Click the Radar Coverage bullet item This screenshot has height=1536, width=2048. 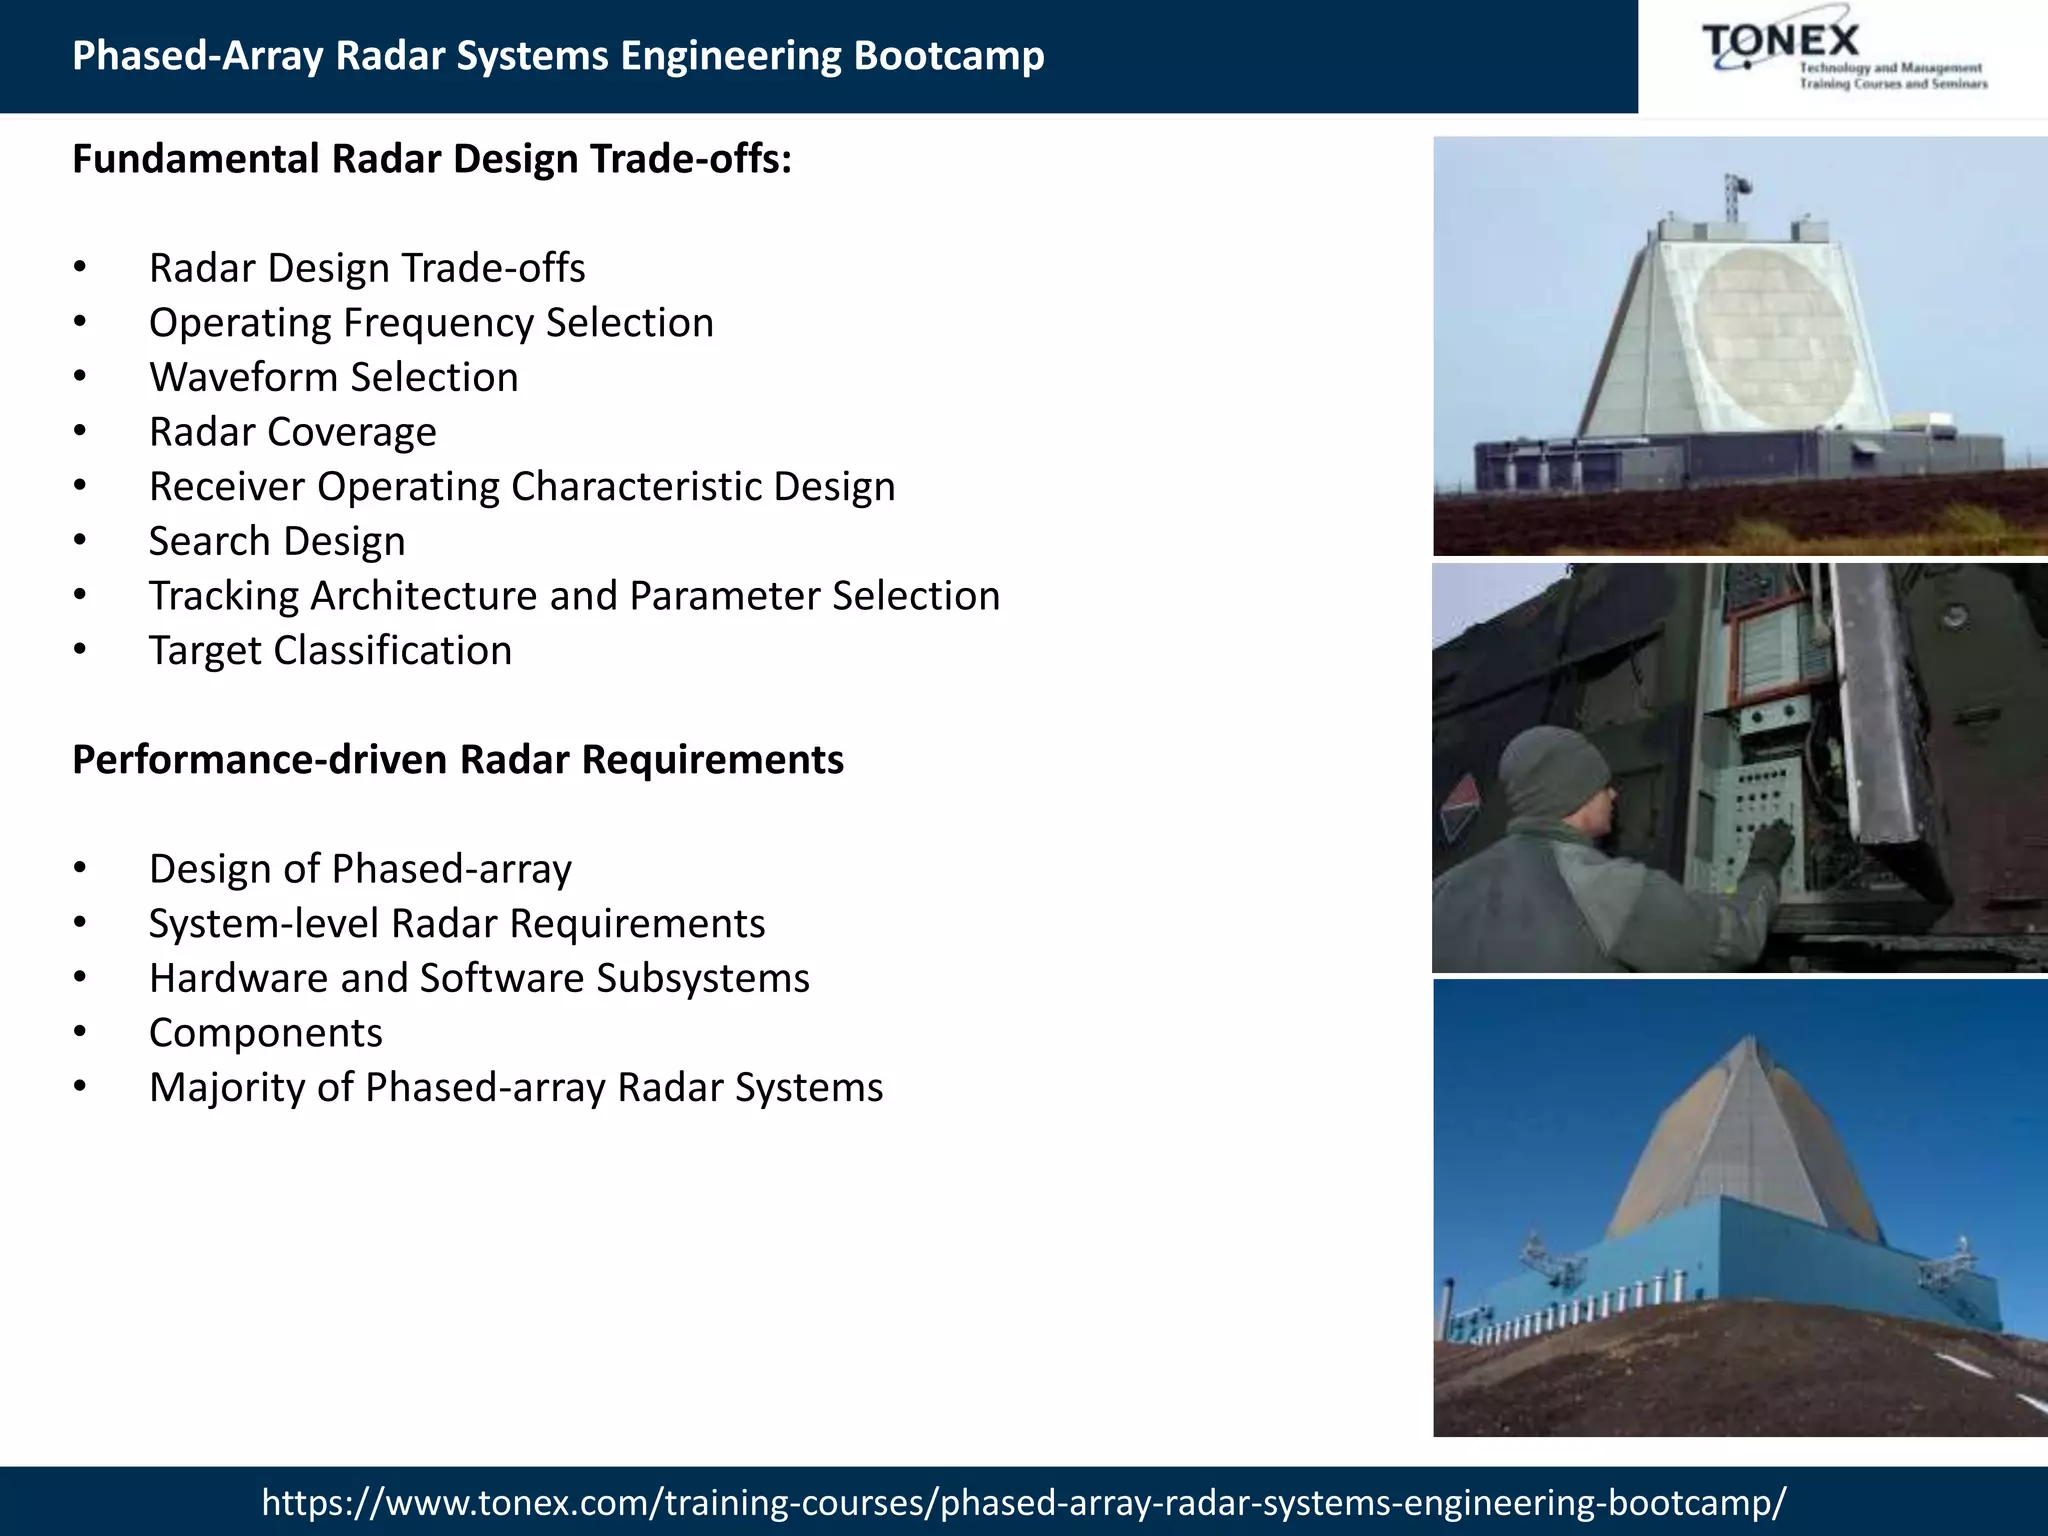292,432
